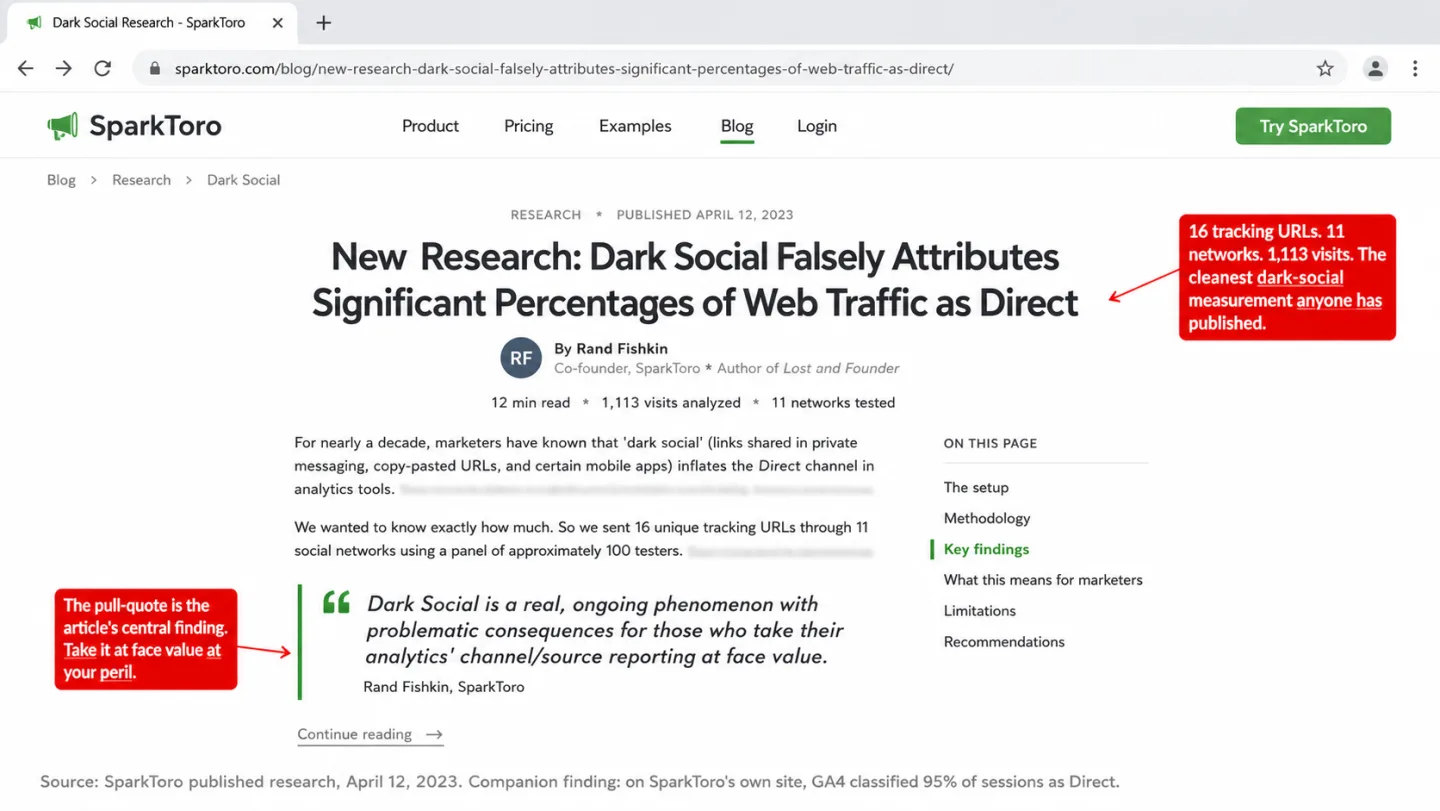The image size is (1440, 811).
Task: Click the 'ON THIS PAGE' heading
Action: (990, 443)
